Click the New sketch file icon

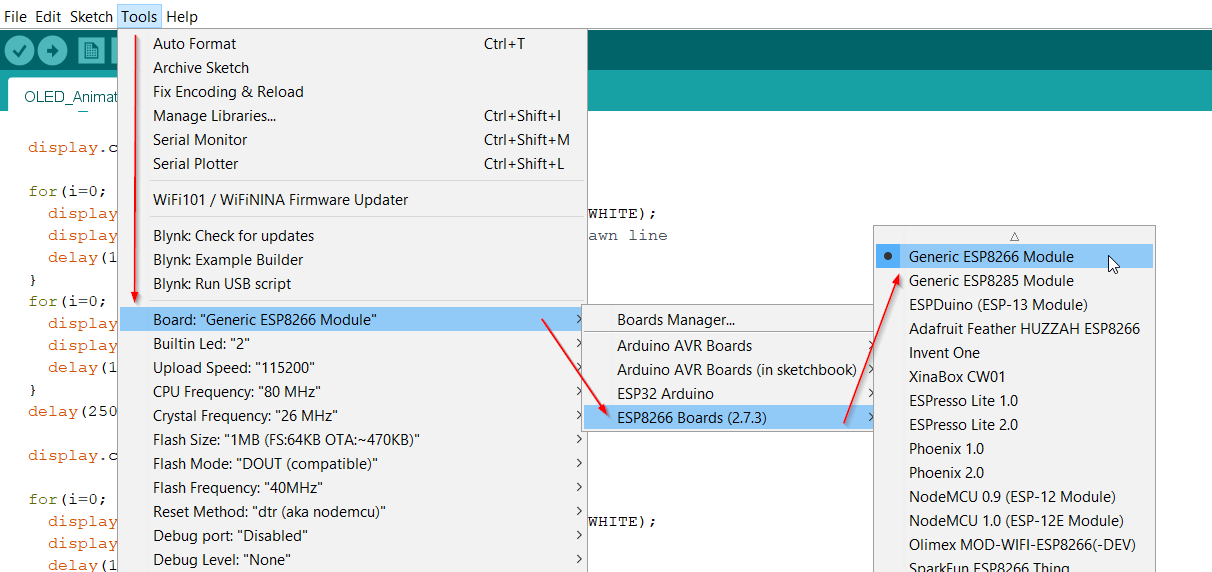point(91,50)
